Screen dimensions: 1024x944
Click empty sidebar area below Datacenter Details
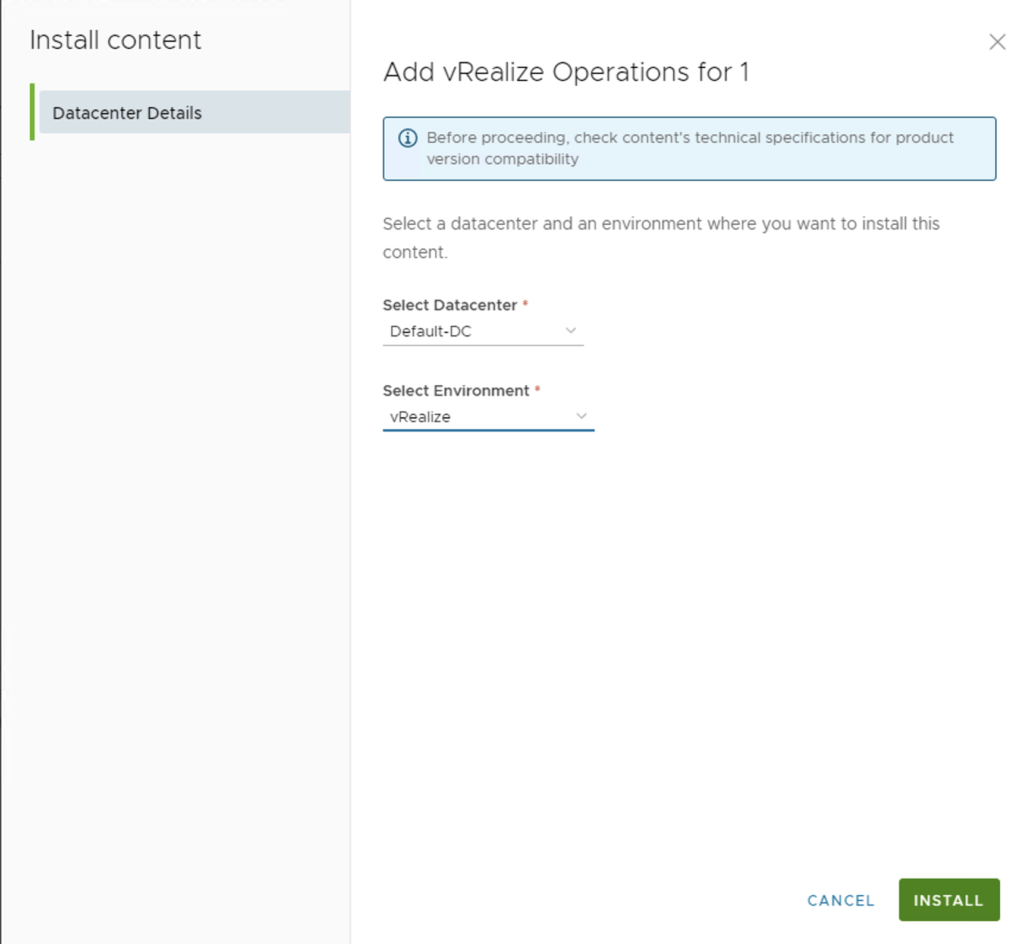[175, 500]
